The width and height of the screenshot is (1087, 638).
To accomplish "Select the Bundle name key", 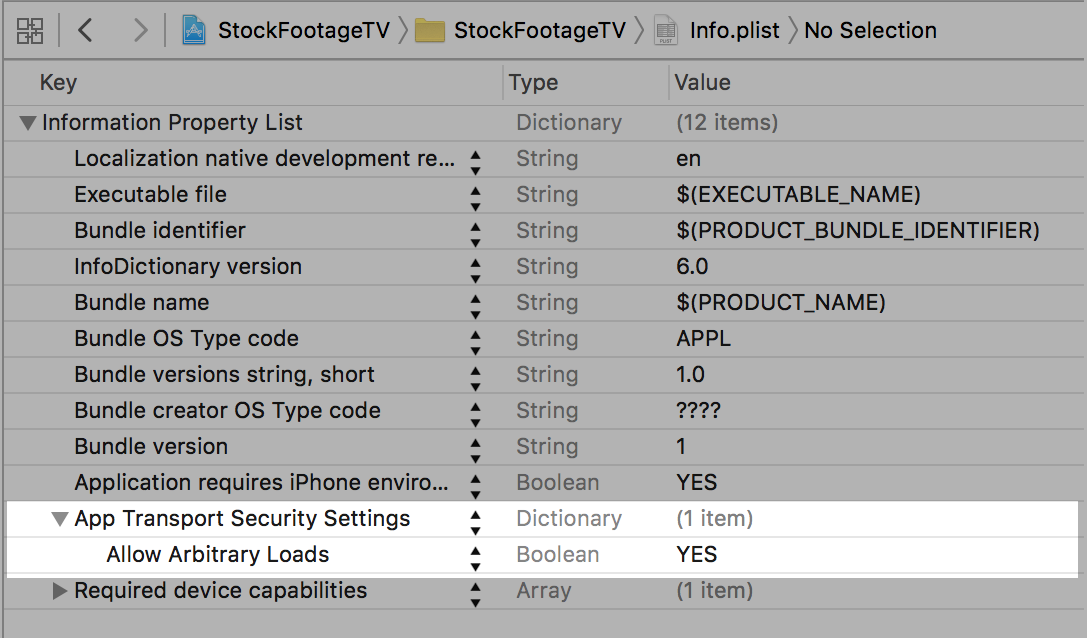I will 141,302.
